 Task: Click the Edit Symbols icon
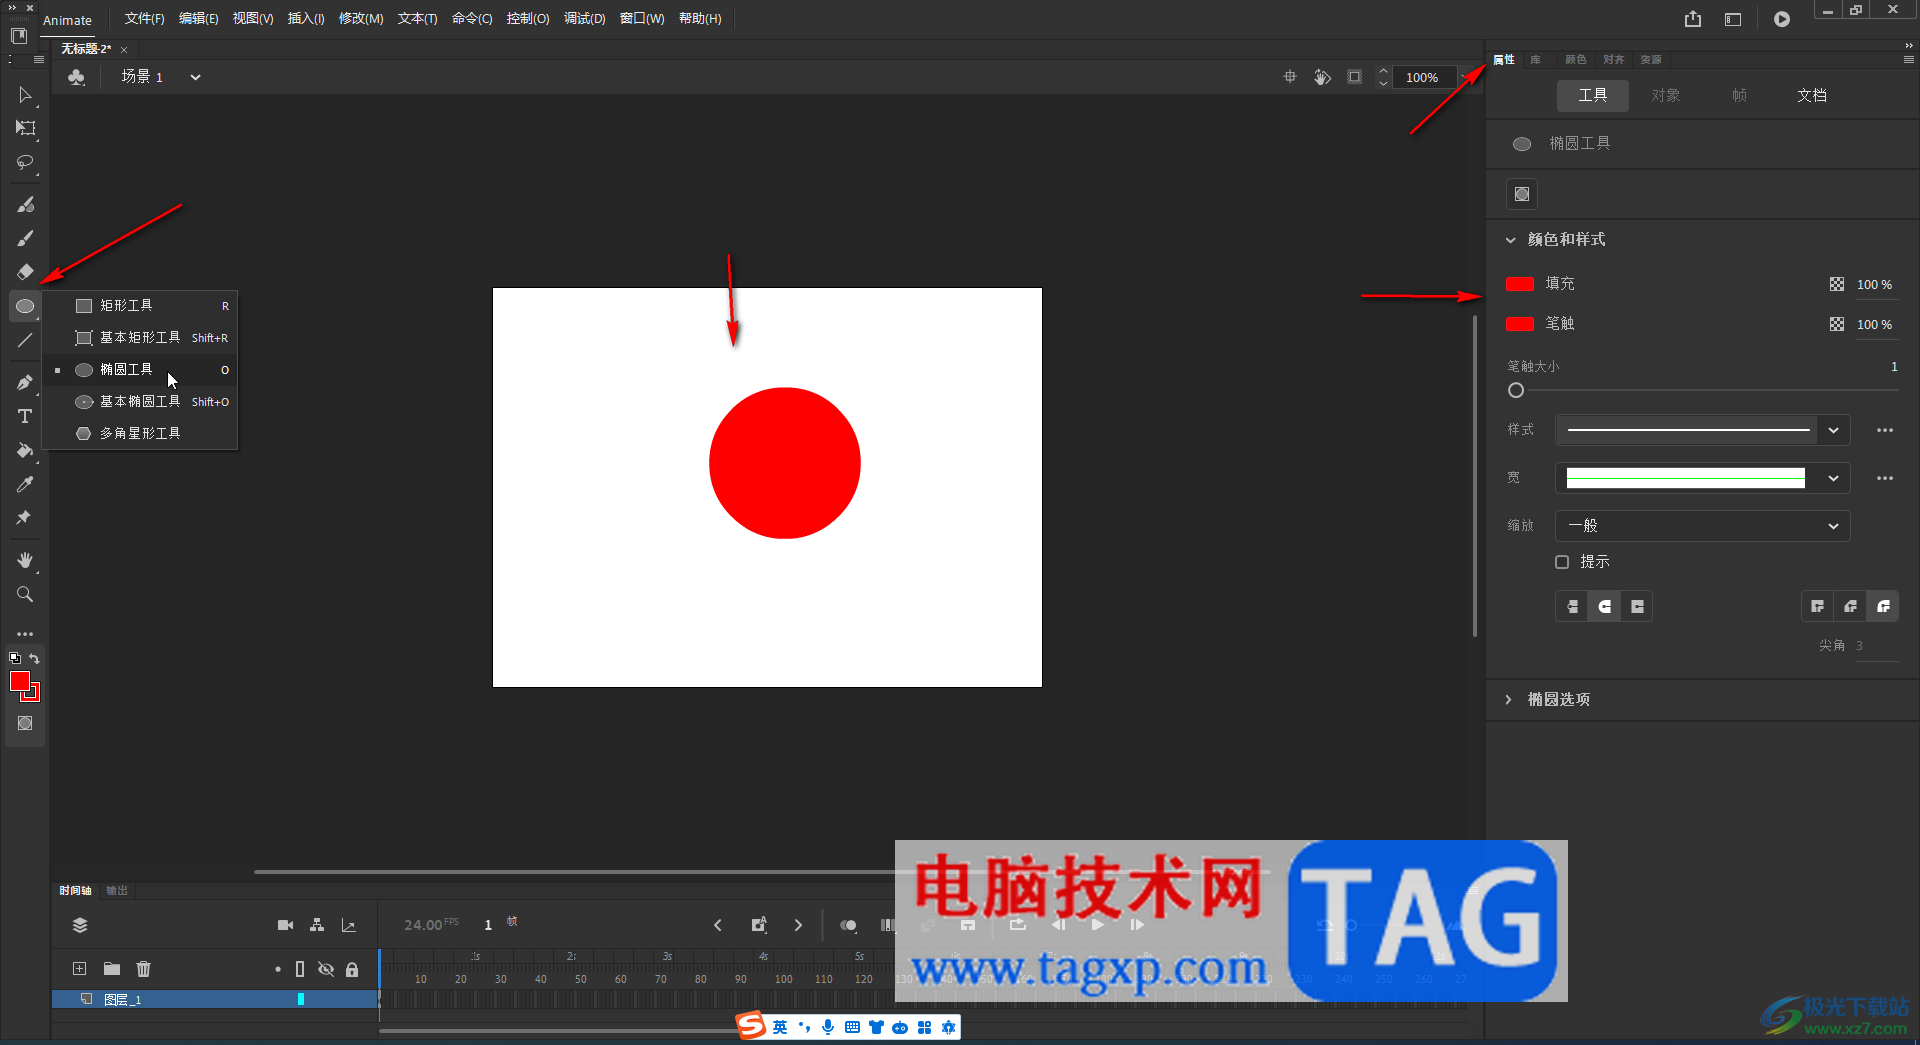77,77
